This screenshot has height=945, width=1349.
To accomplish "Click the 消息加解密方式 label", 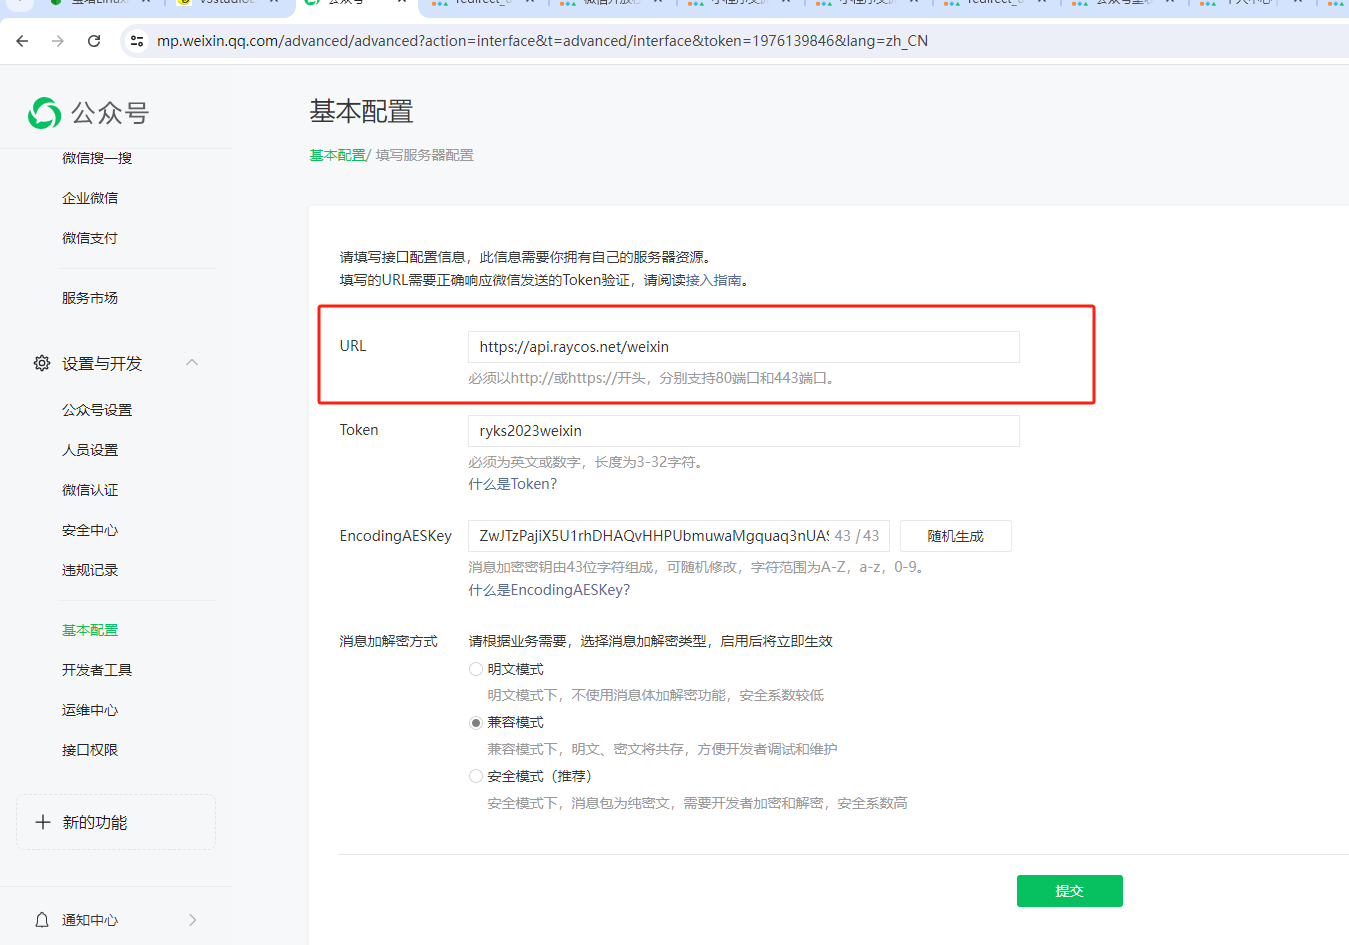I will pyautogui.click(x=388, y=641).
